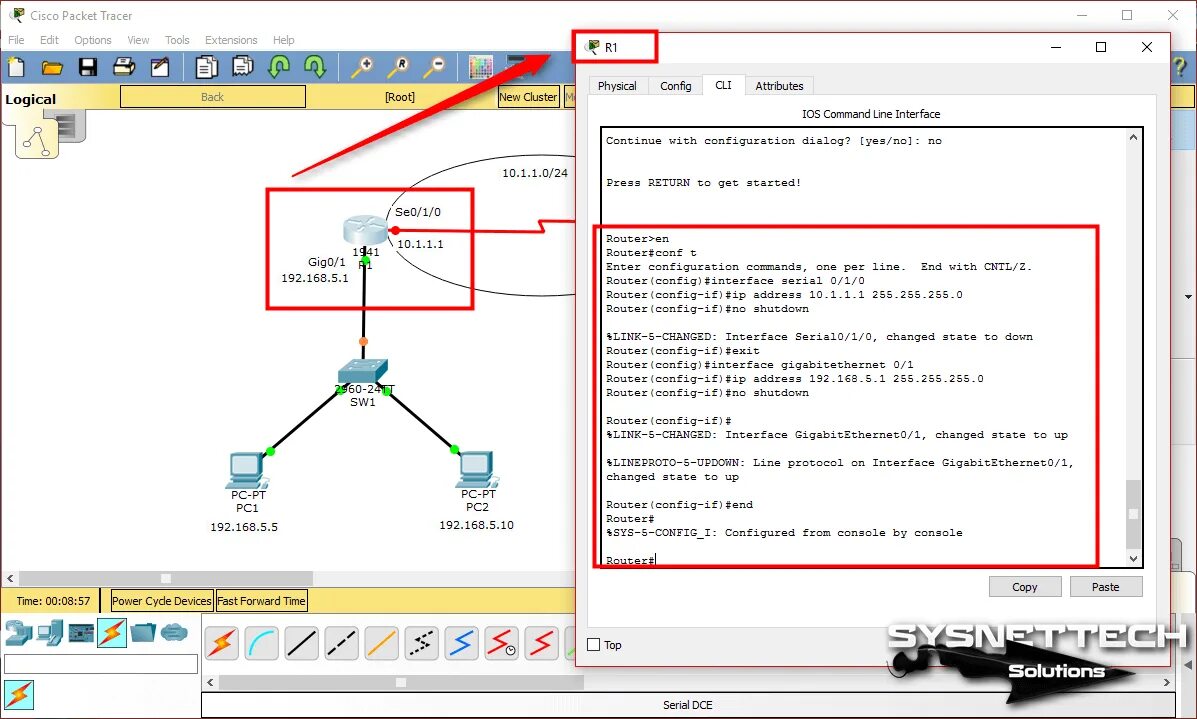Open the Tools menu
1197x719 pixels.
pyautogui.click(x=177, y=40)
